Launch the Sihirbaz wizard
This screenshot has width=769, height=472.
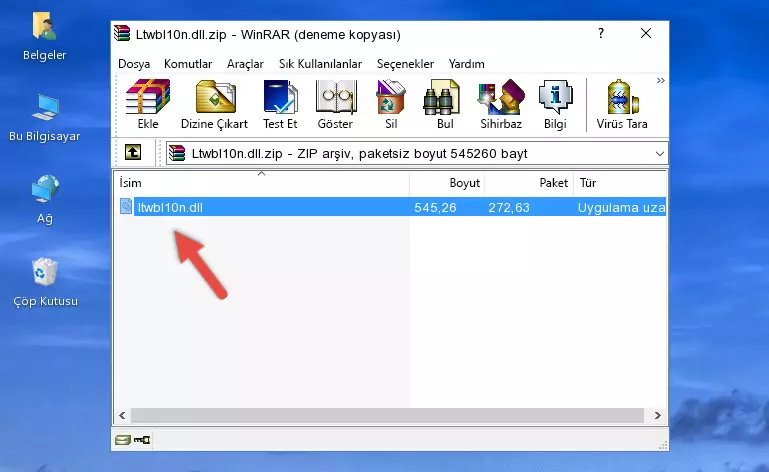pos(501,104)
